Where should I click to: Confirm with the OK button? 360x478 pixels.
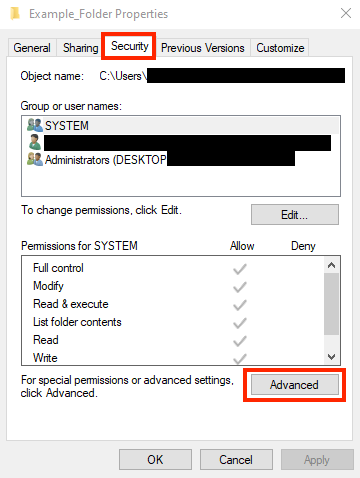pyautogui.click(x=155, y=460)
